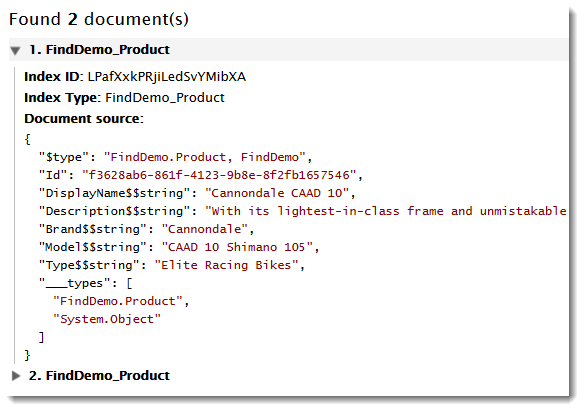Click the 'Document source' label
Screen dimensions: 584x411
pos(84,118)
